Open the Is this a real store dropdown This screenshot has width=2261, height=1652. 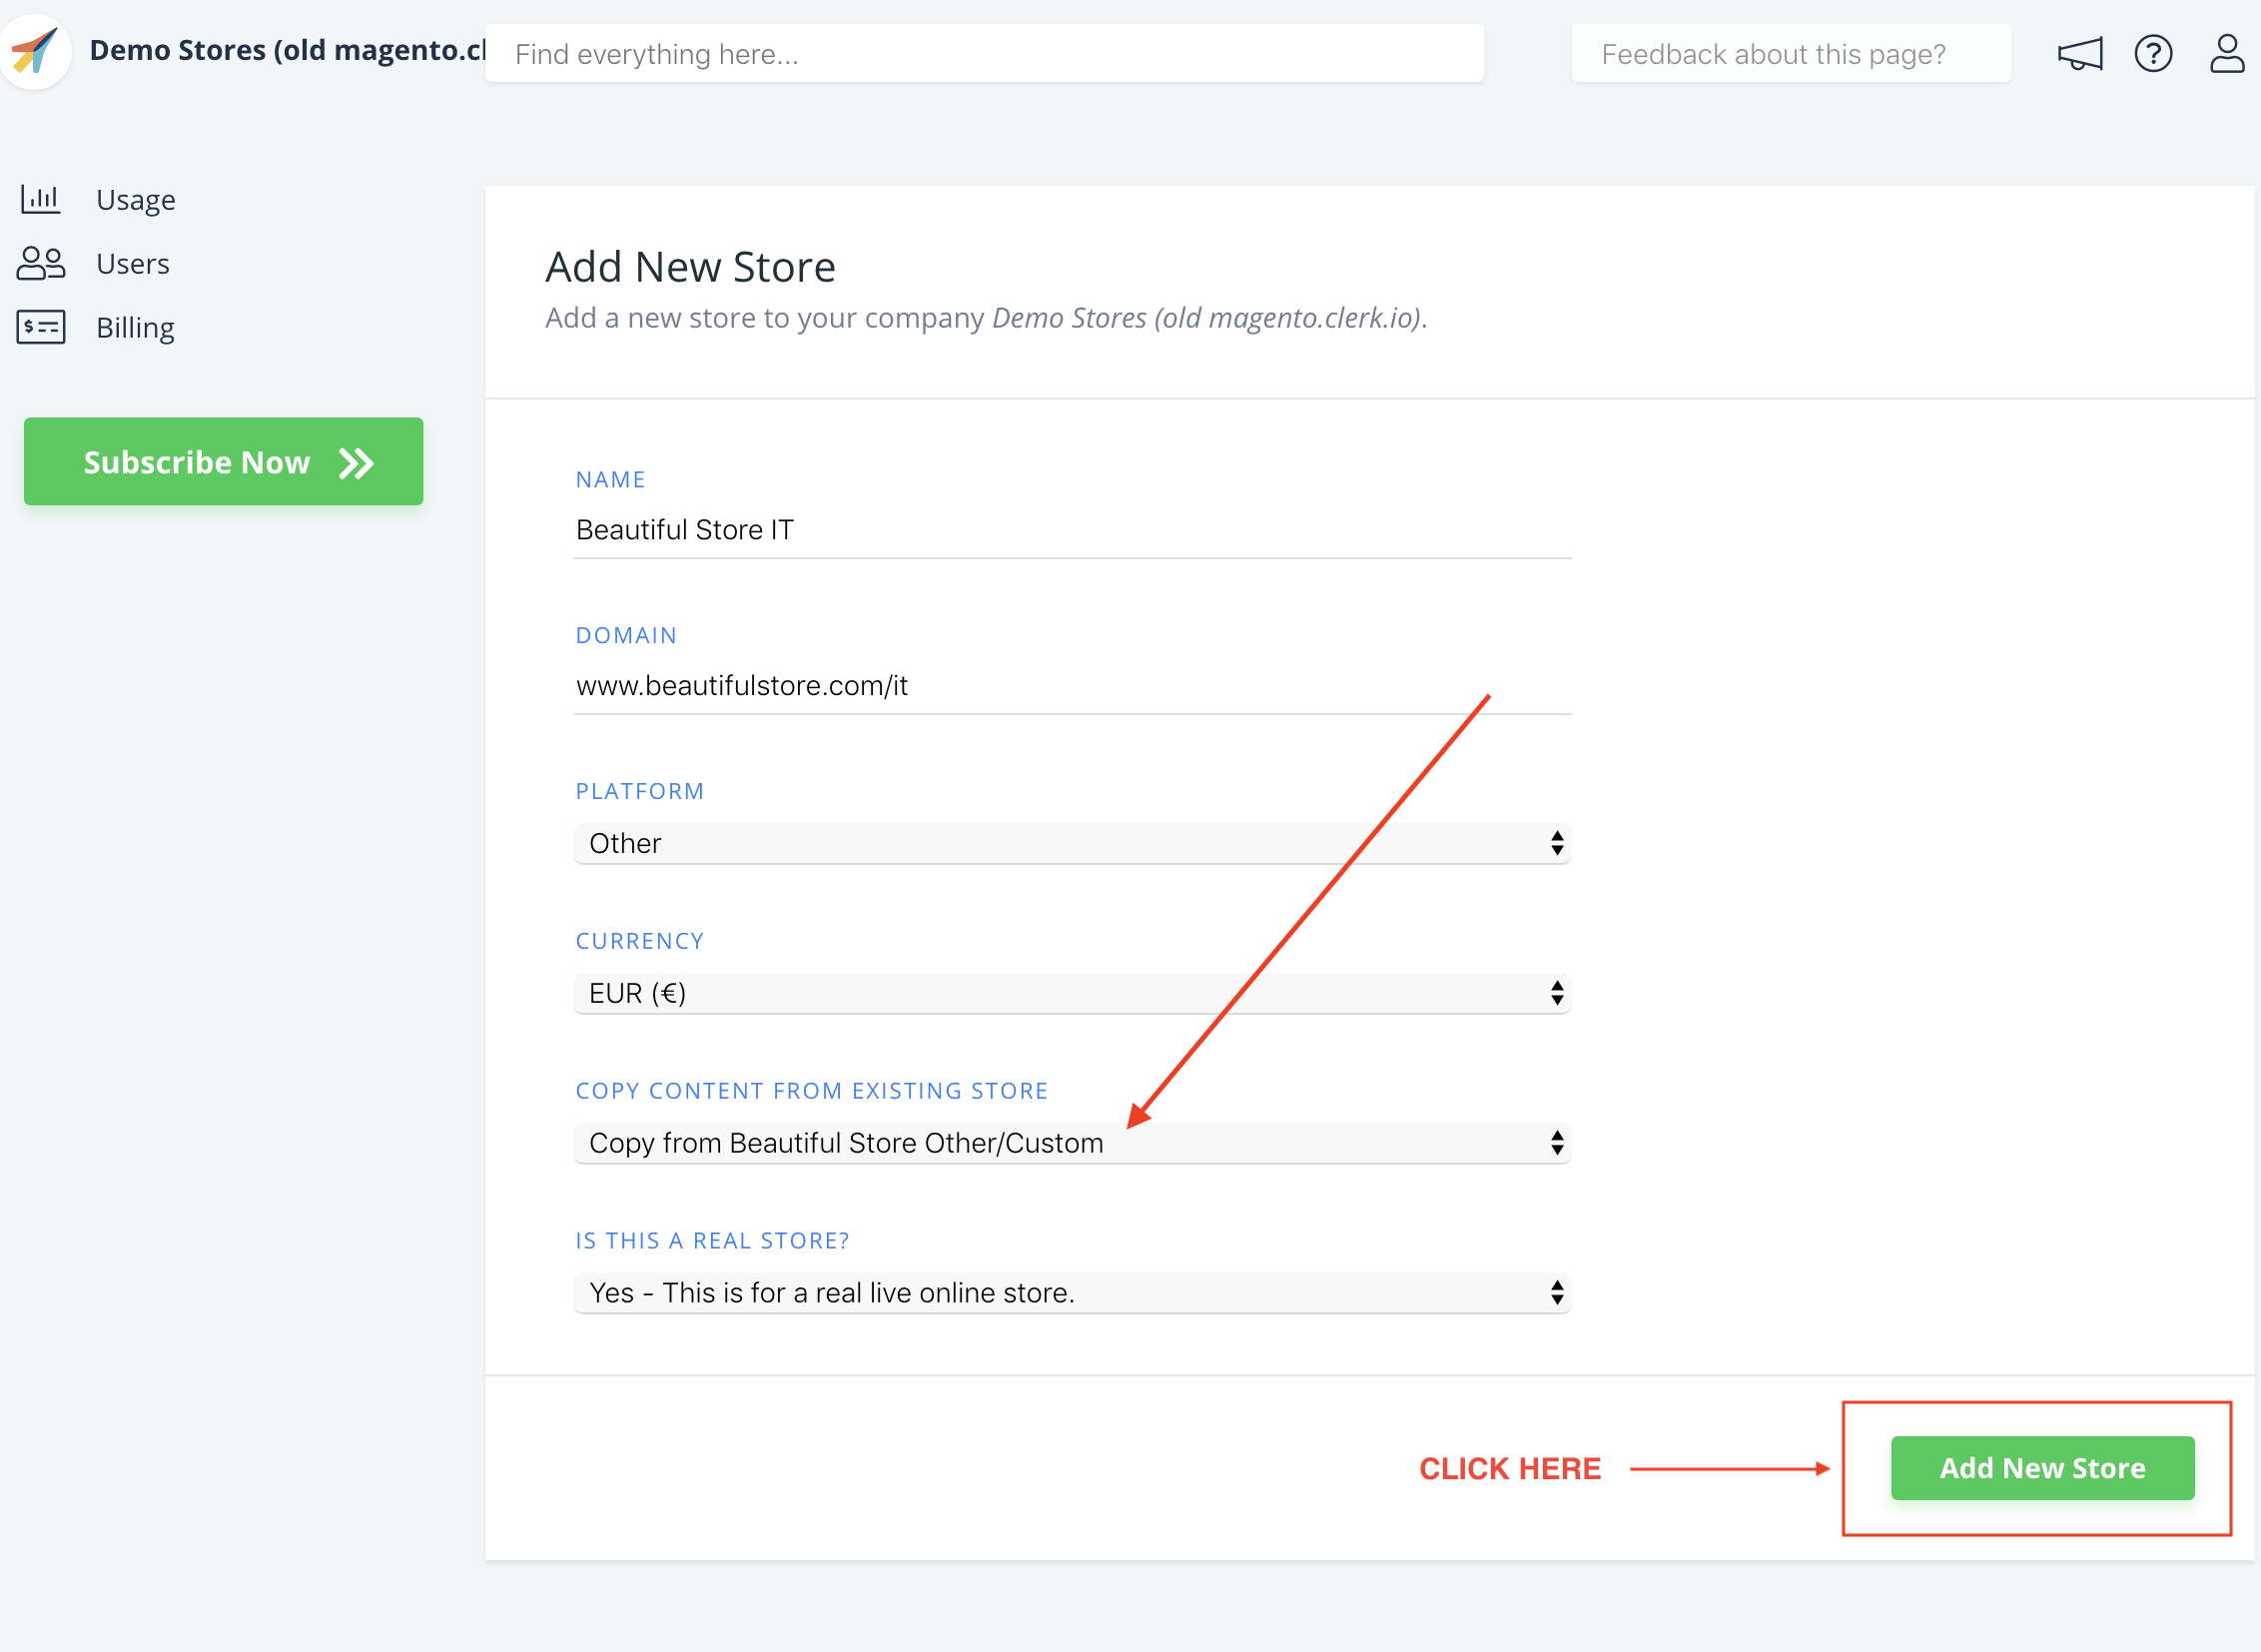tap(1071, 1293)
